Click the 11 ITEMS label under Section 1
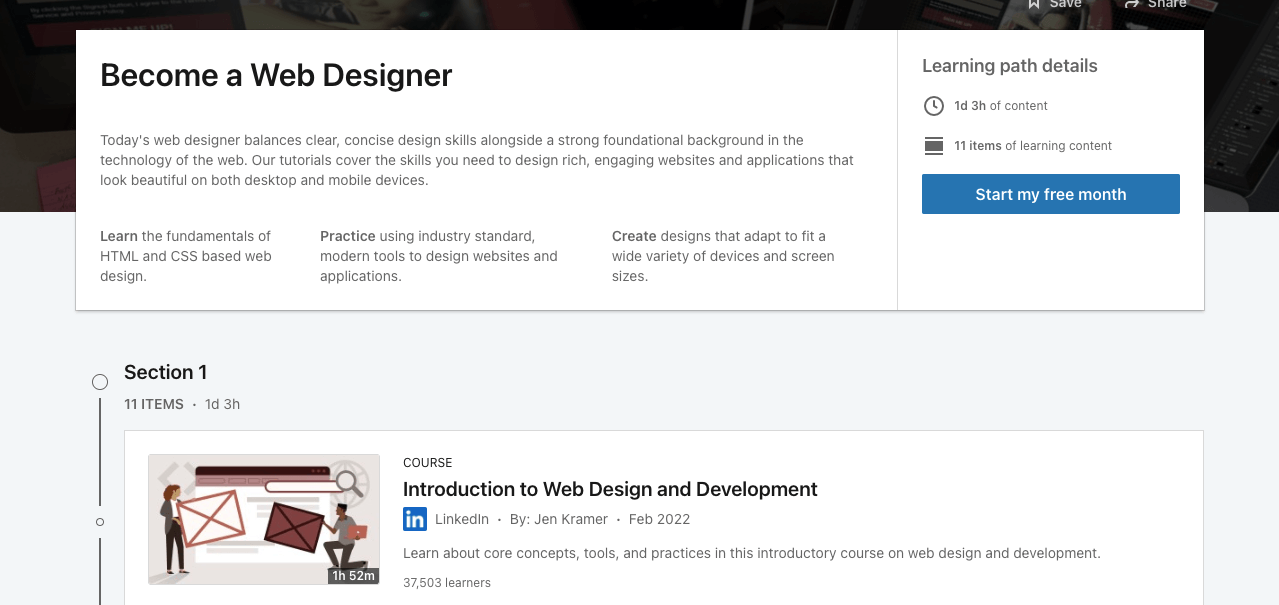 pyautogui.click(x=154, y=404)
